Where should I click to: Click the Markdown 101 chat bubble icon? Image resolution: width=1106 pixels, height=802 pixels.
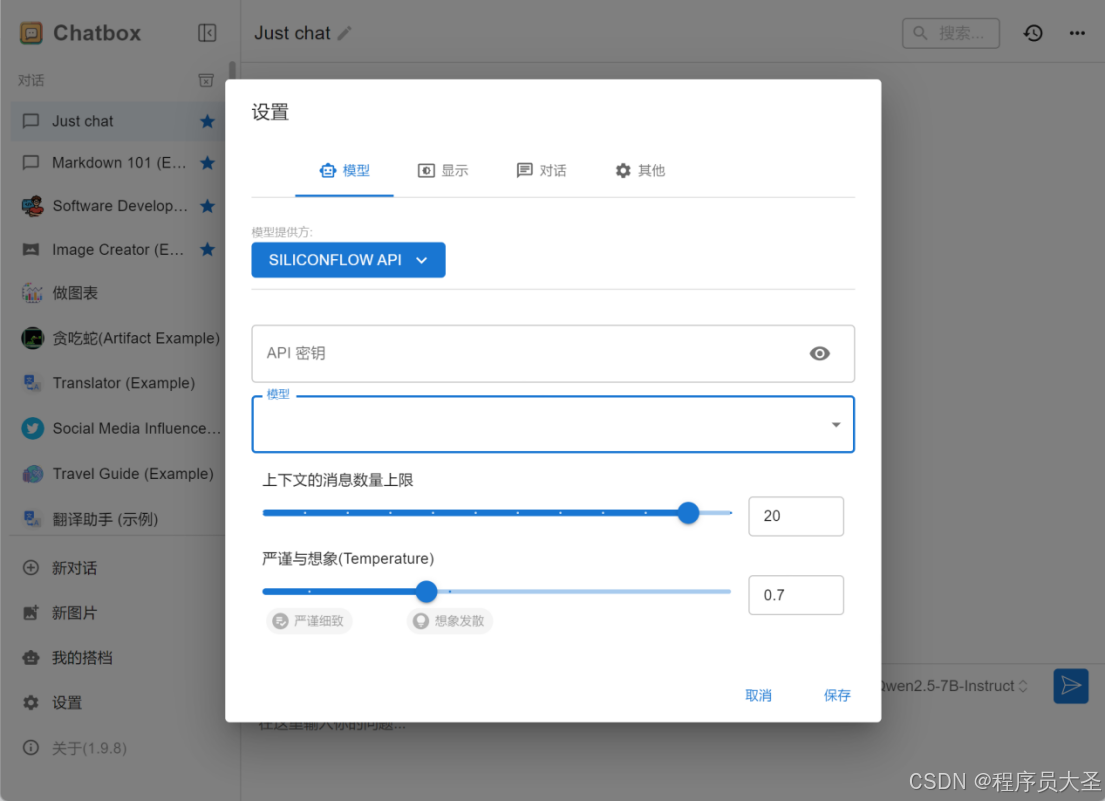31,163
